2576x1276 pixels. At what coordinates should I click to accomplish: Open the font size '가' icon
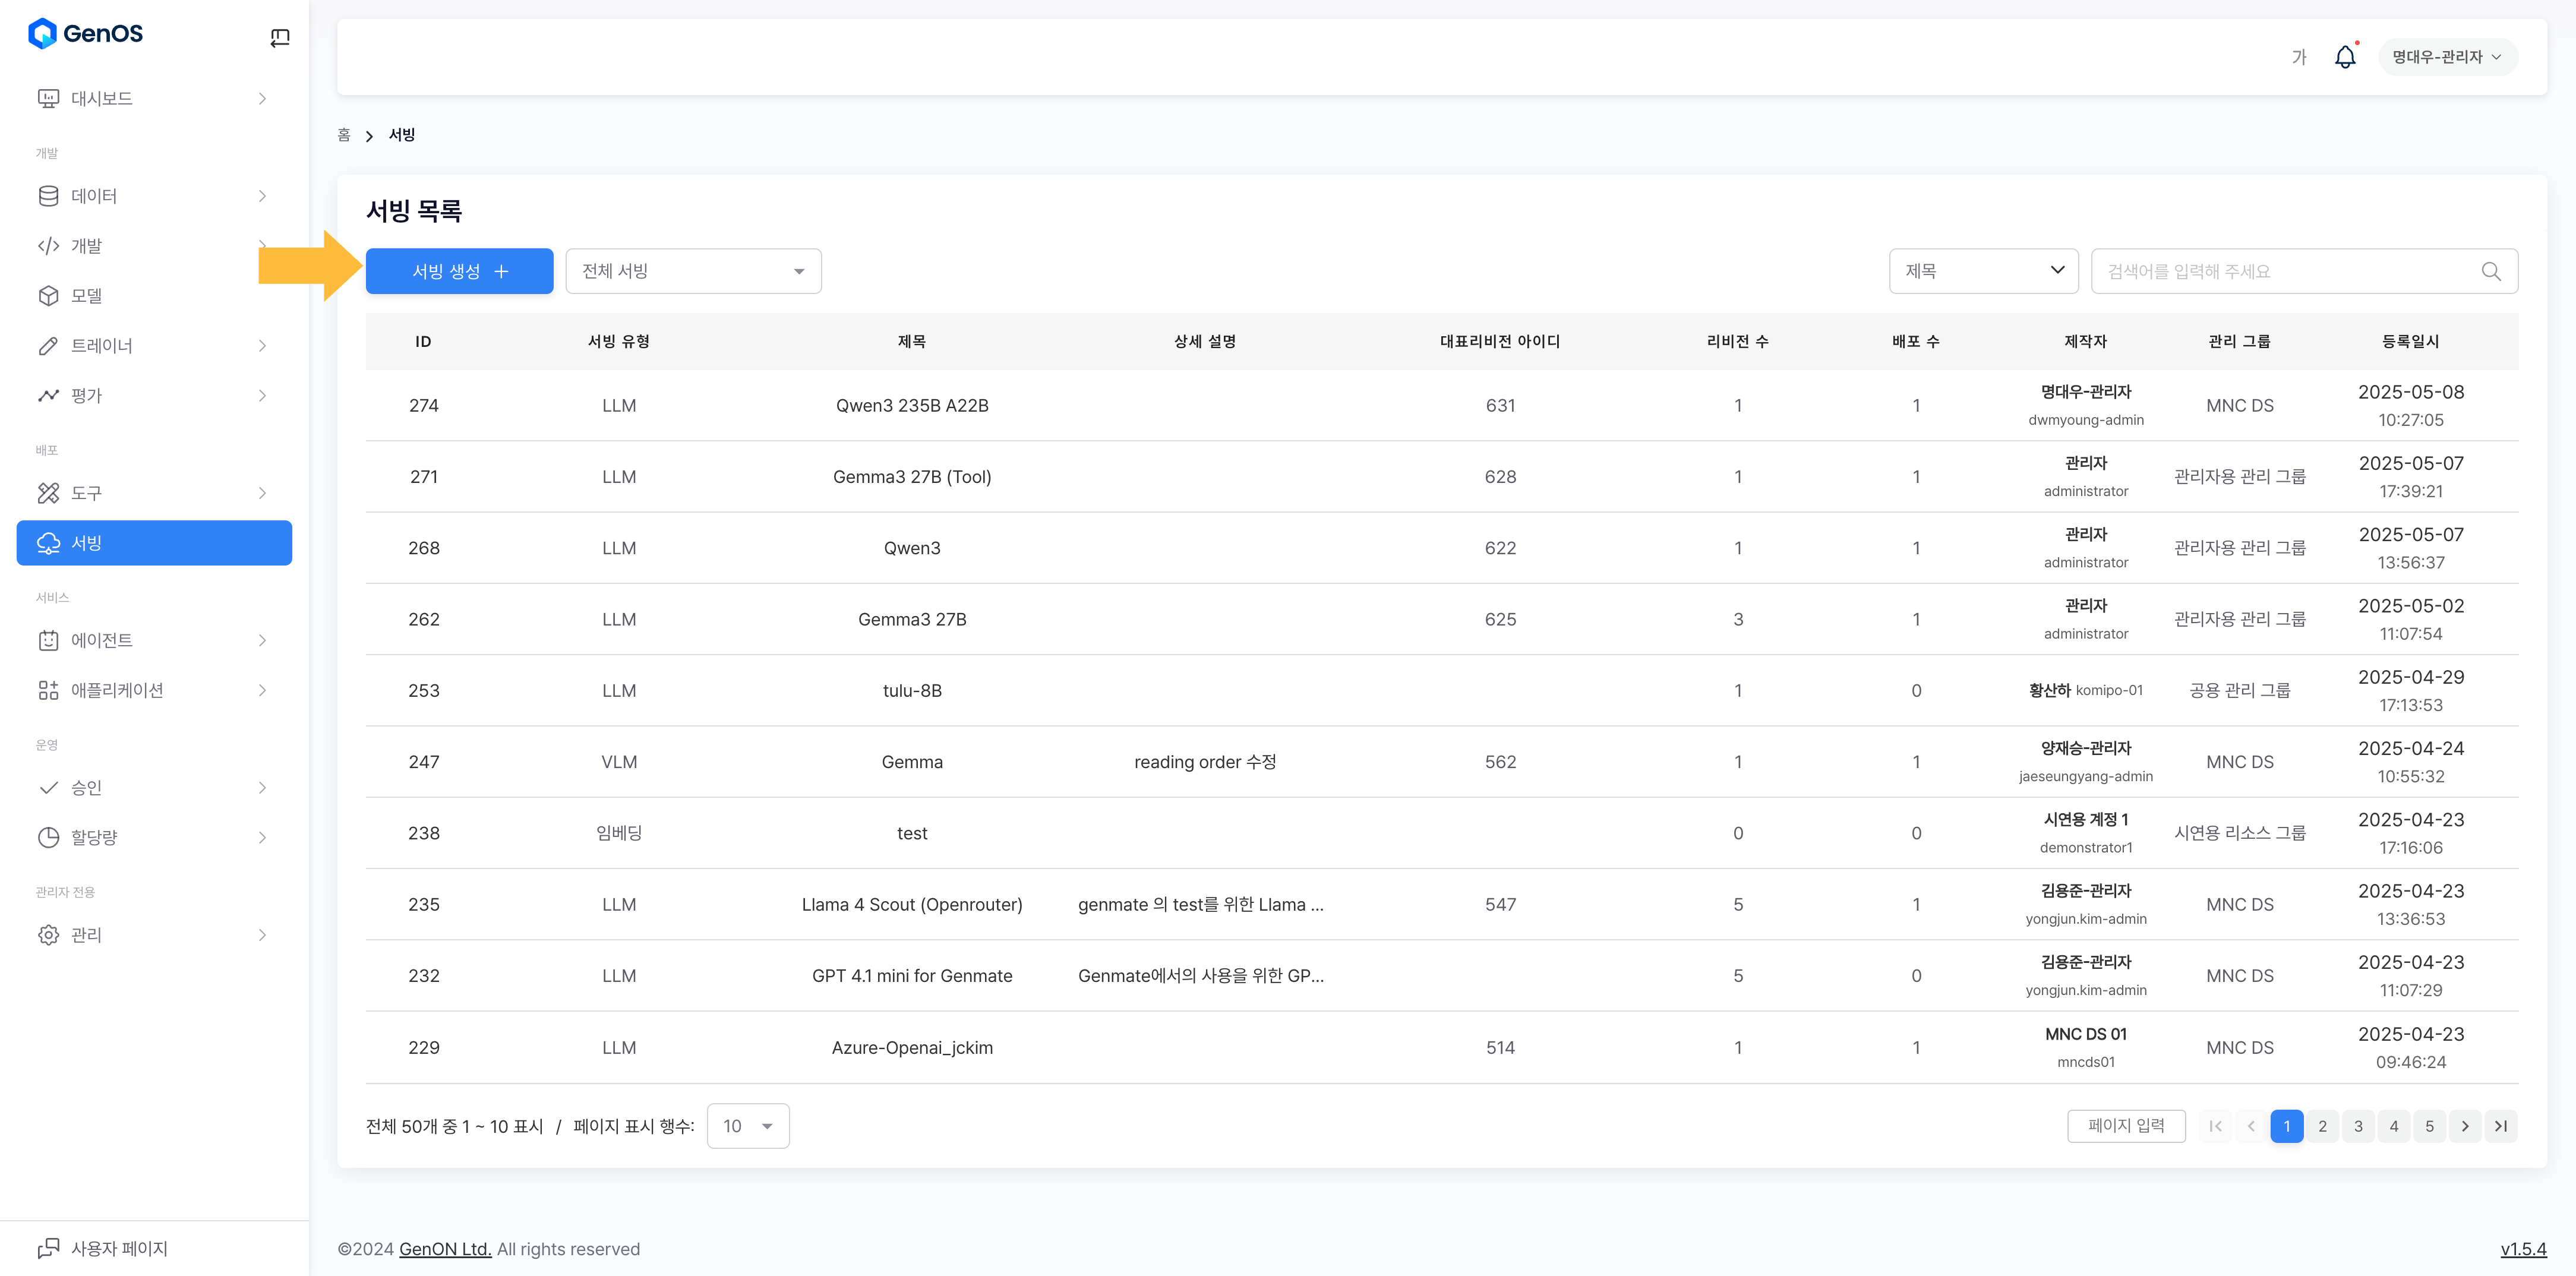(x=2298, y=57)
